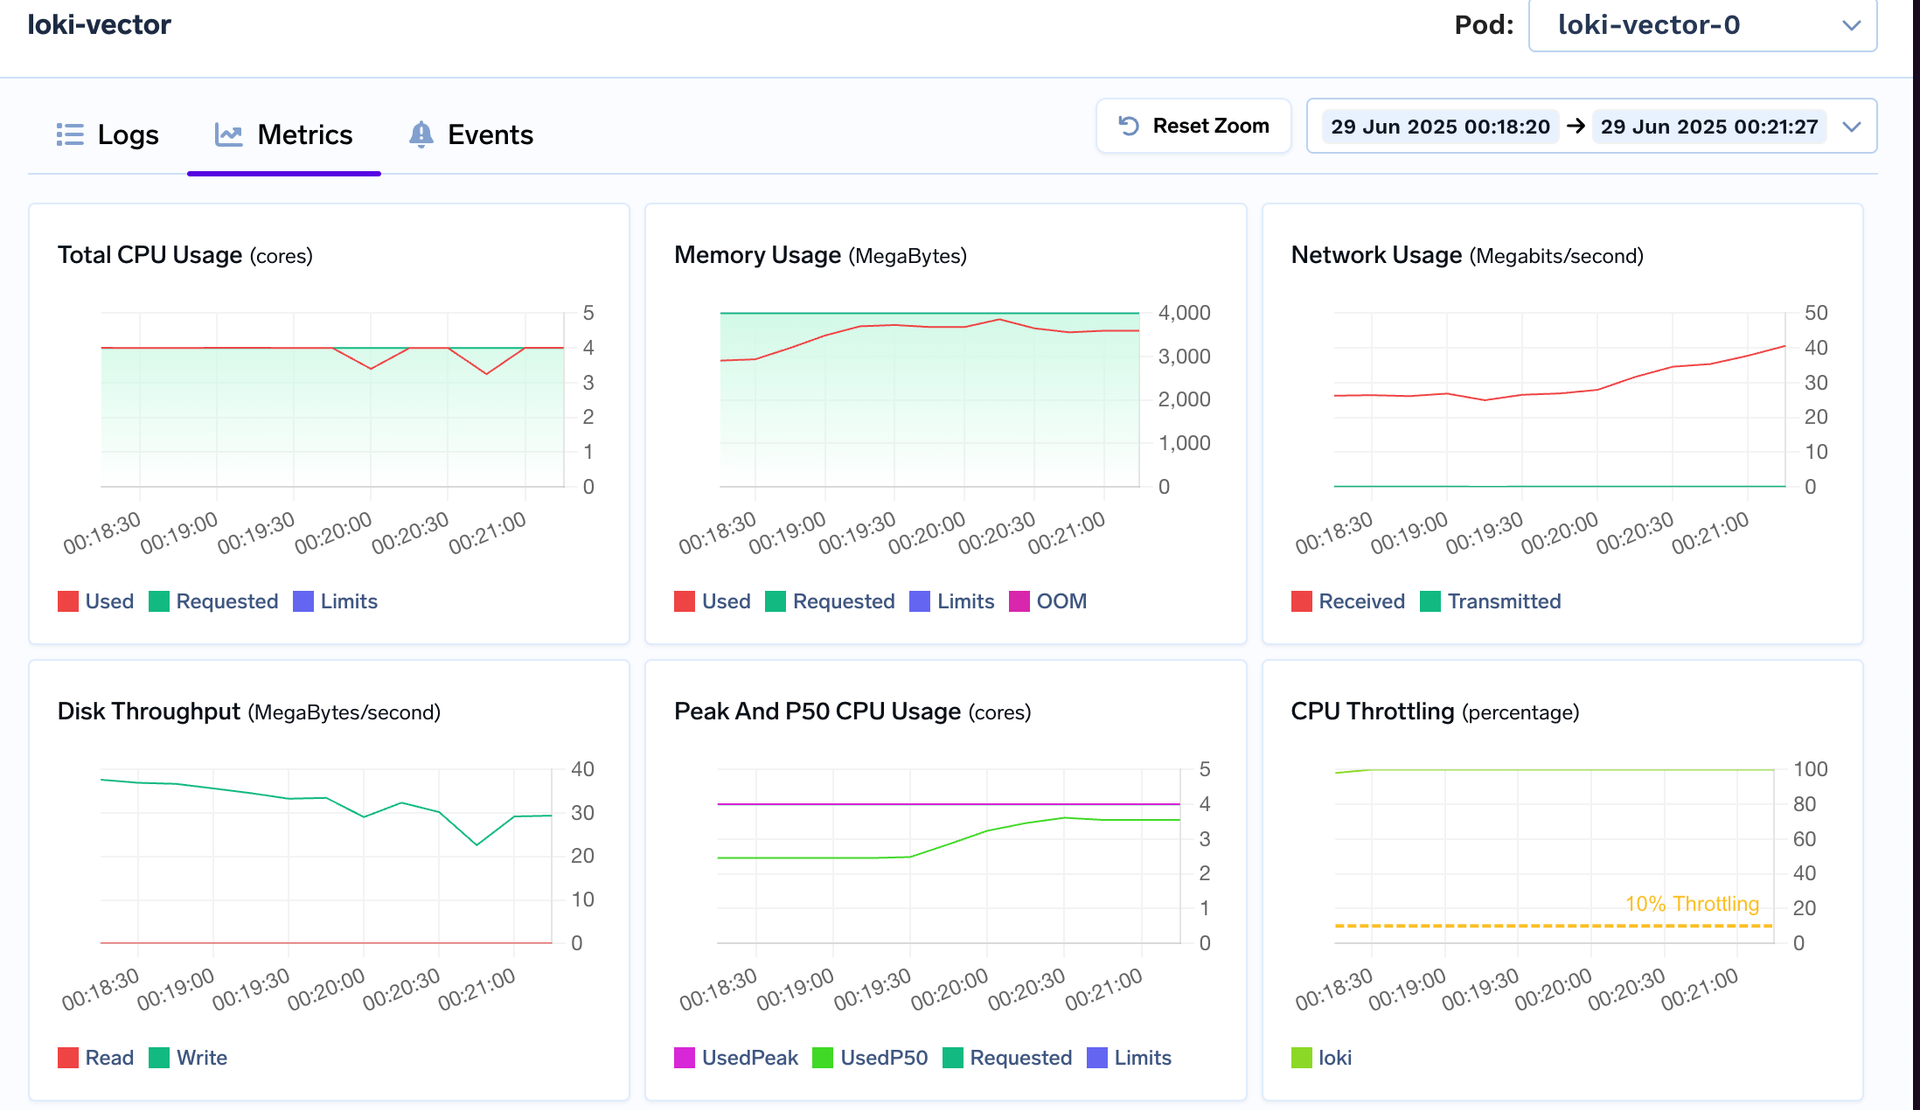This screenshot has height=1110, width=1920.
Task: Click the start timestamp 29 Jun 2025 00:18:20
Action: pos(1440,126)
